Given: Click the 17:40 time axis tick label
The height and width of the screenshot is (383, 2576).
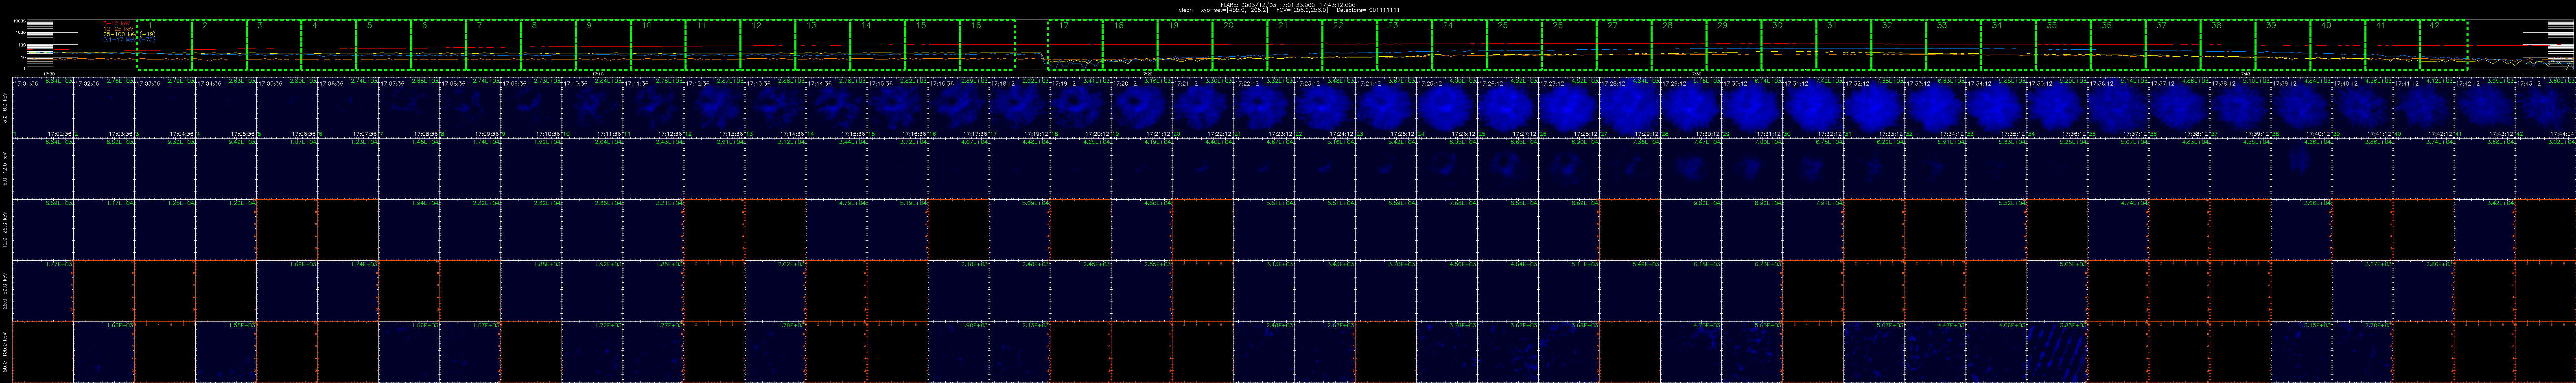Looking at the screenshot, I should pos(2243,74).
